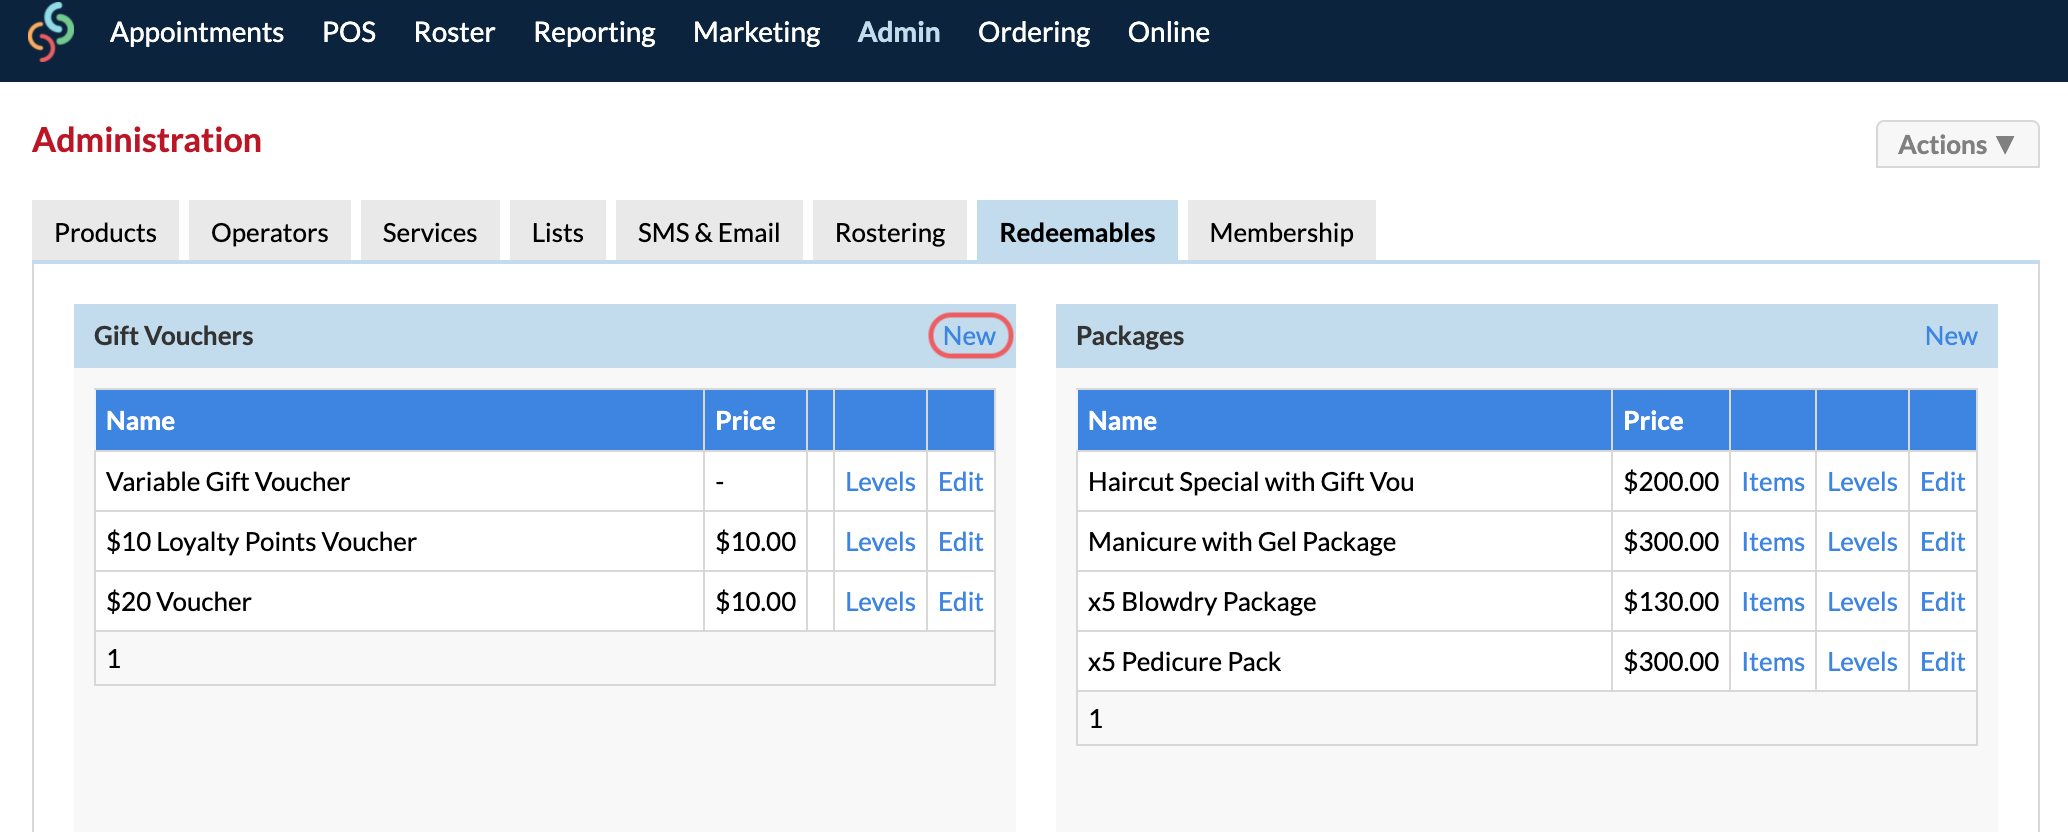Select the Redeemables tab
The width and height of the screenshot is (2068, 832).
[1077, 232]
